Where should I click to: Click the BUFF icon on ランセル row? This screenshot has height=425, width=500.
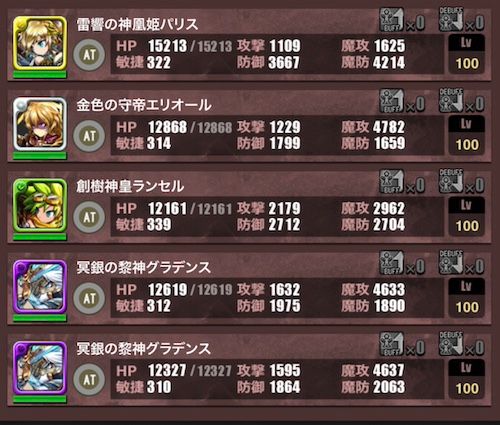392,182
